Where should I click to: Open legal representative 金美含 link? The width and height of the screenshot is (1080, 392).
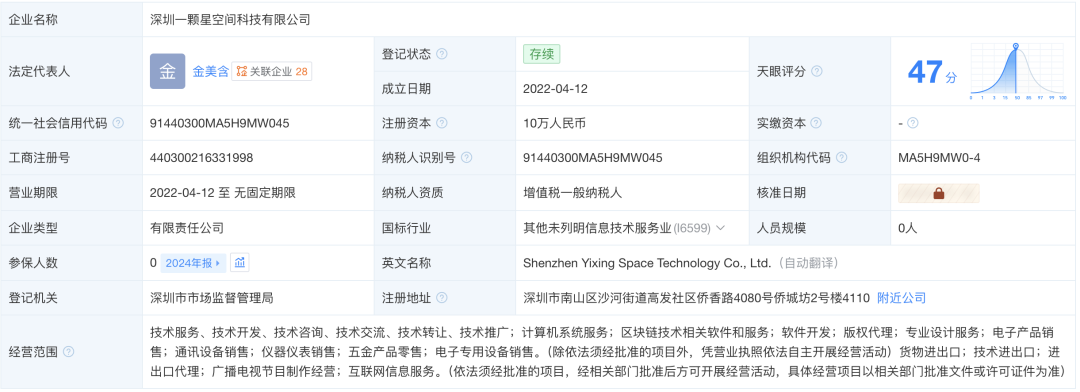[x=210, y=71]
